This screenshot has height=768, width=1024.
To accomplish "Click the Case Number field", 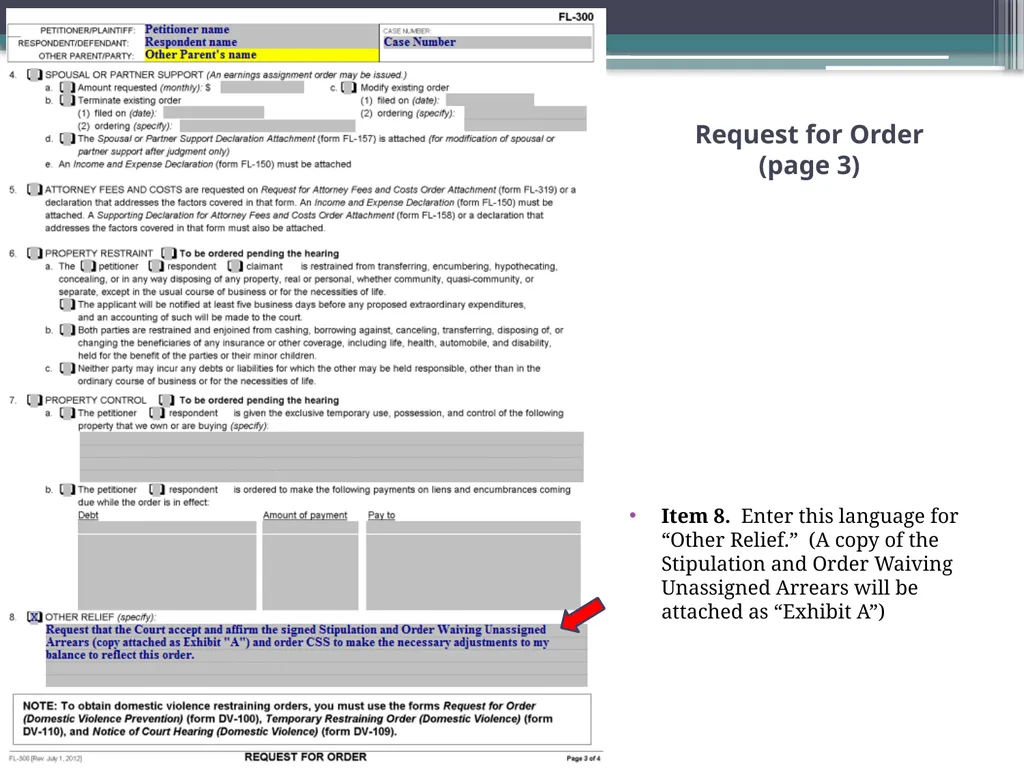I will click(x=487, y=42).
